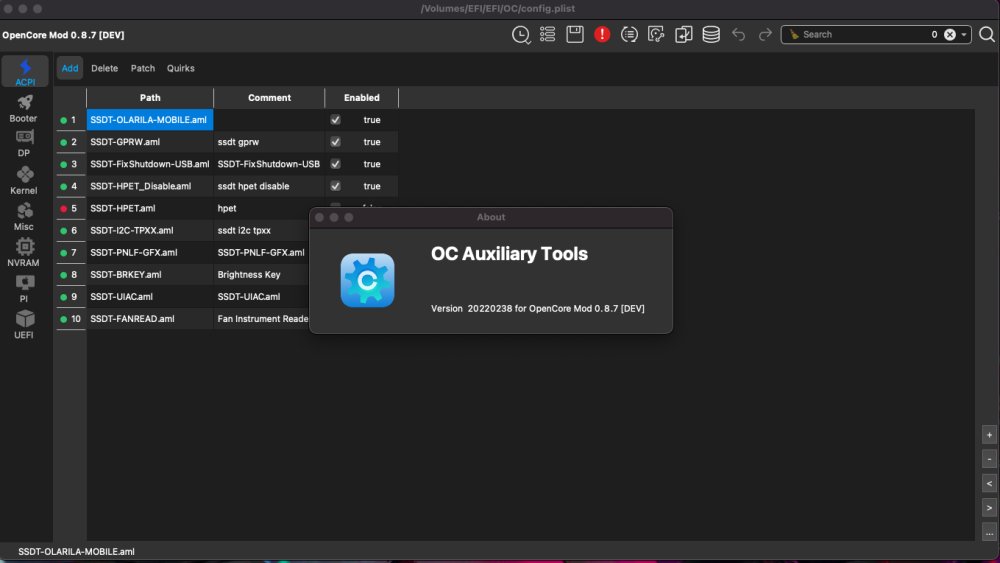Redo the last change
Screen dimensions: 1000x563
pos(765,34)
